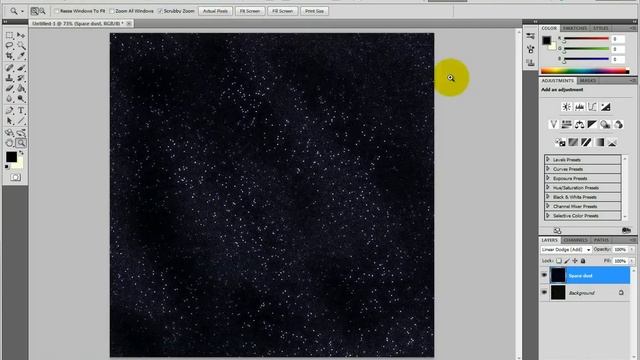Select the Hand tool
Viewport: 640px width, 360px height.
pos(9,143)
